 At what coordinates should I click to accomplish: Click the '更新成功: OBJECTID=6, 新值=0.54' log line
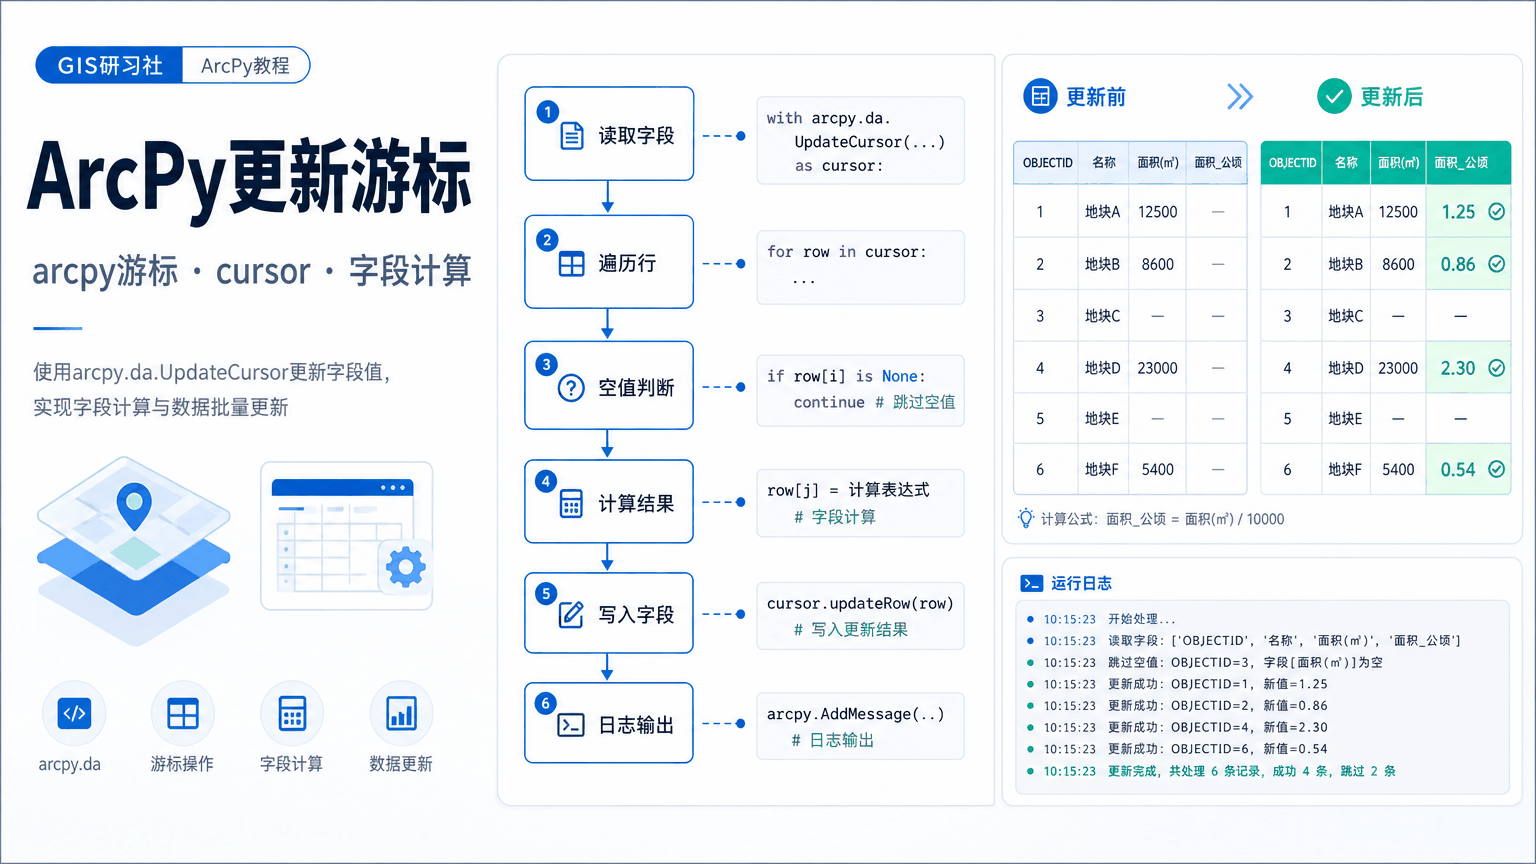(x=1217, y=749)
